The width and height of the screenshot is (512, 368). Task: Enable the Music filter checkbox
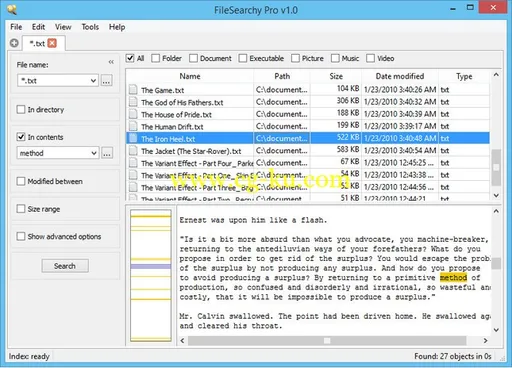point(335,58)
